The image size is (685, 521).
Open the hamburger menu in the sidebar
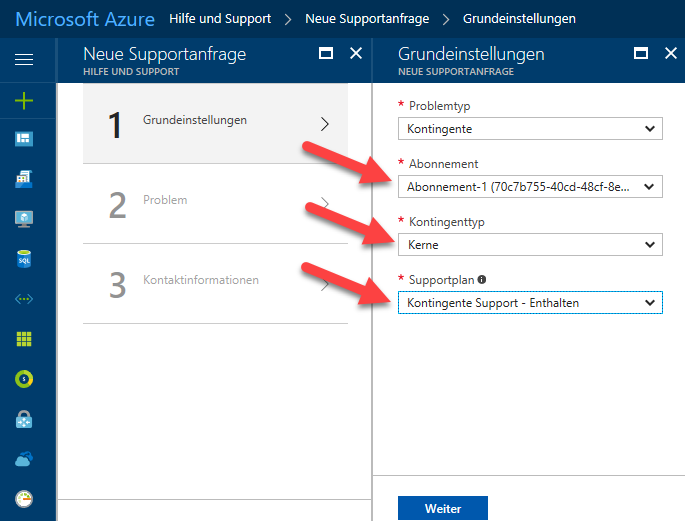click(24, 59)
